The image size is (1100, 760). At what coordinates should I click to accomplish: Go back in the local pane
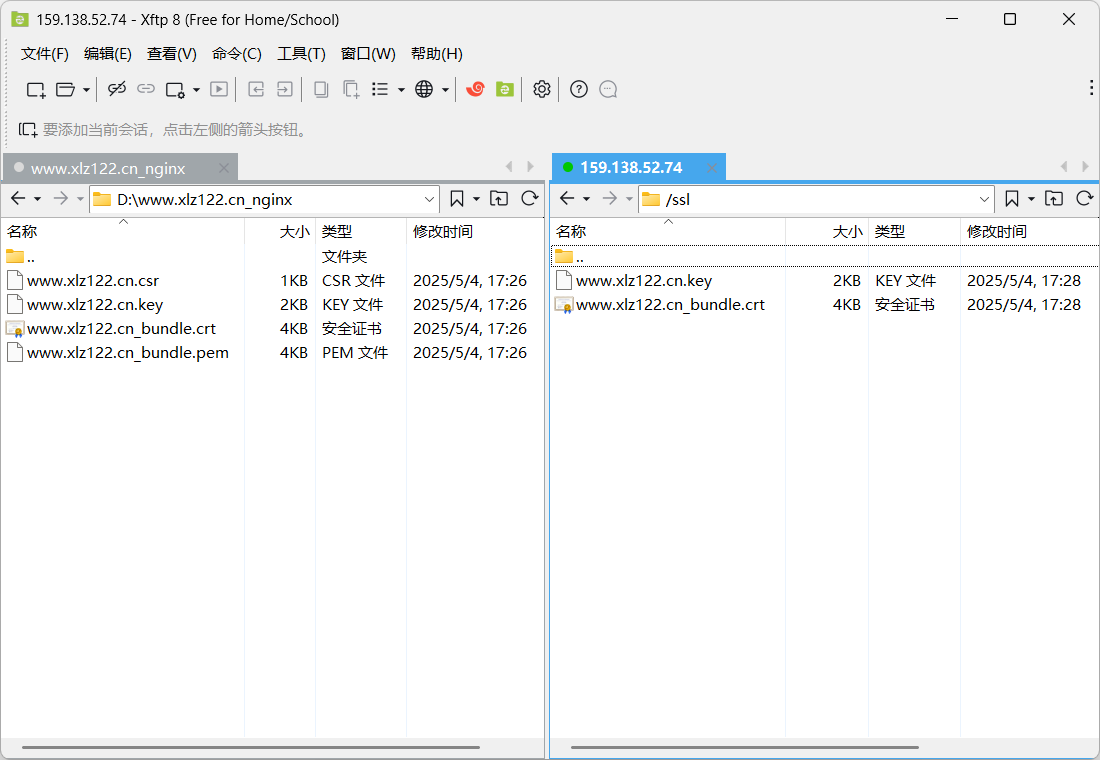18,199
